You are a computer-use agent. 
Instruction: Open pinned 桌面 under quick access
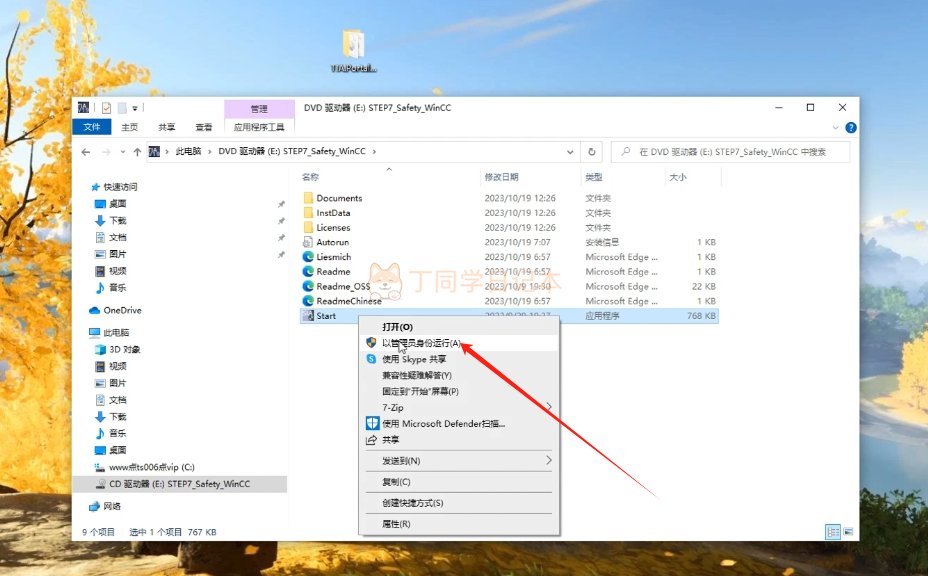click(117, 204)
